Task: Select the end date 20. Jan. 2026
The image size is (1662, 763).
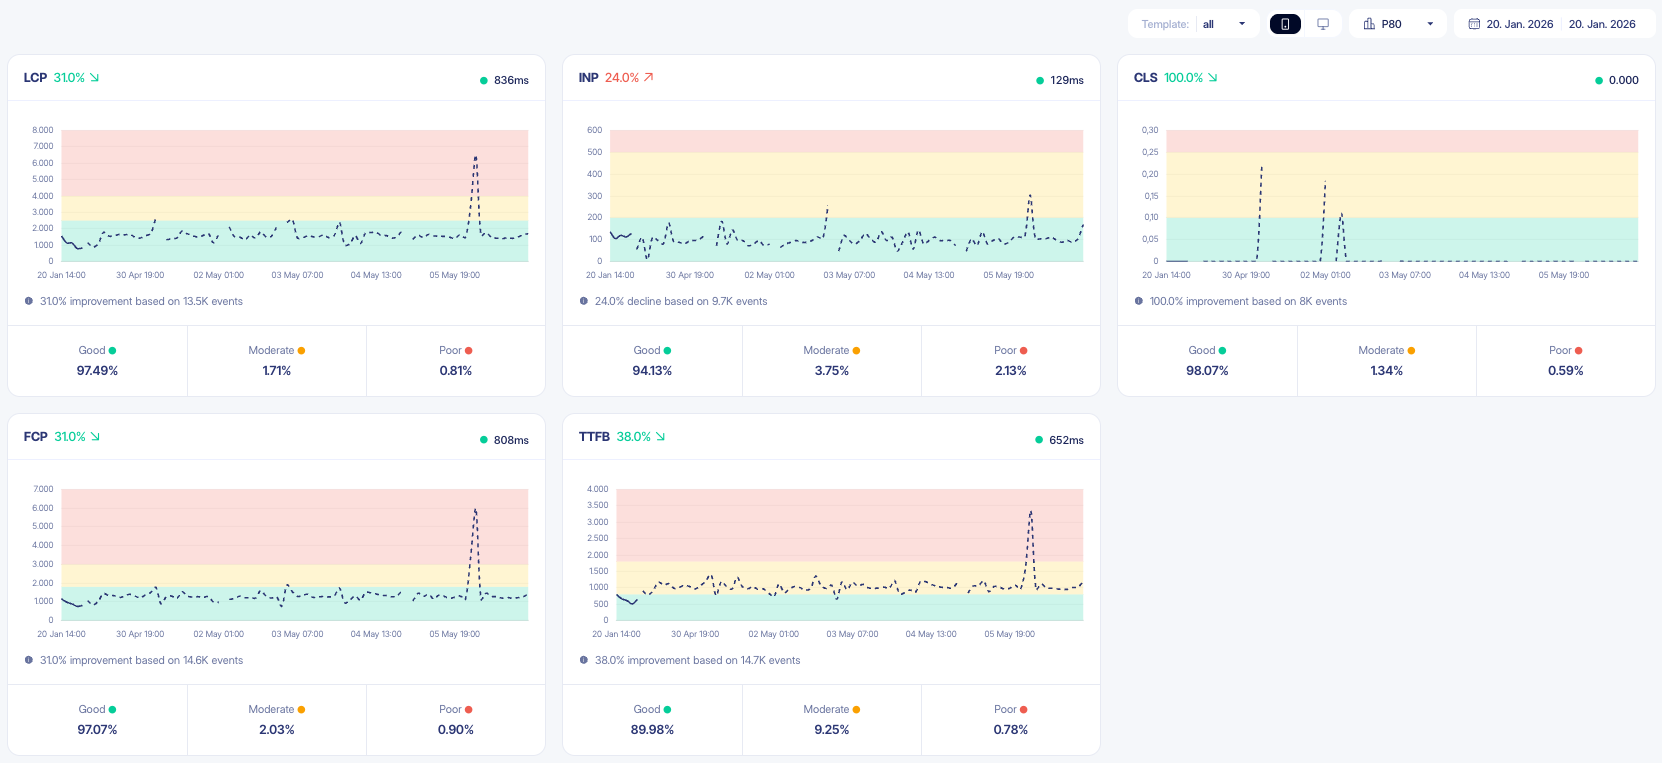Action: 1602,24
